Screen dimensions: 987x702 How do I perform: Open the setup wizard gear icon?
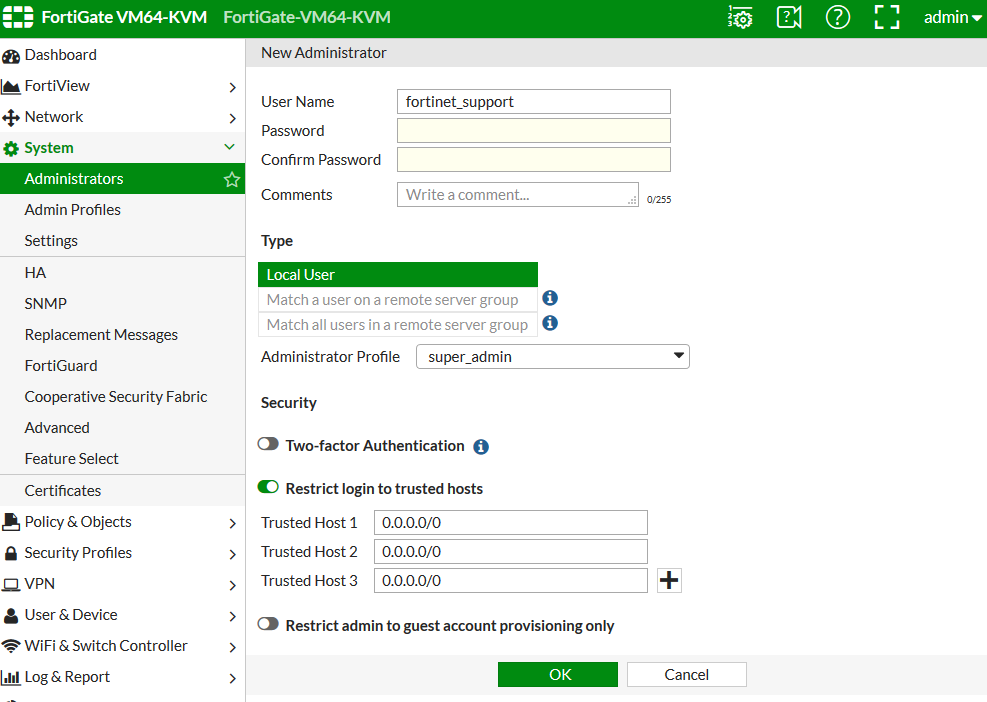click(740, 17)
